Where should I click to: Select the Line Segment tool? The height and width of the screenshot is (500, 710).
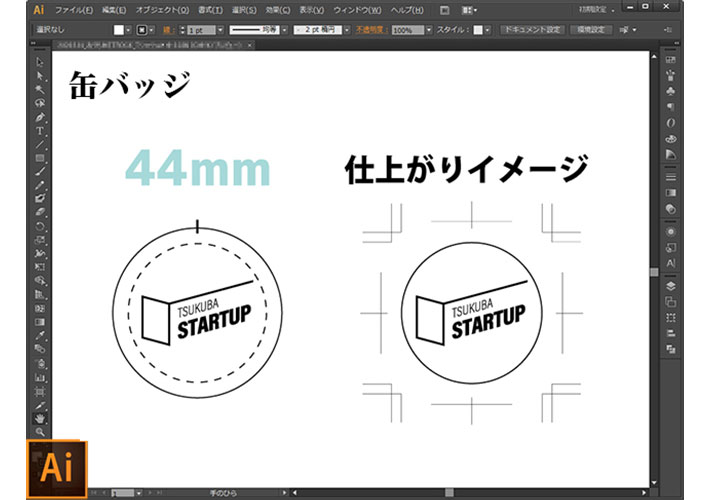(x=40, y=144)
